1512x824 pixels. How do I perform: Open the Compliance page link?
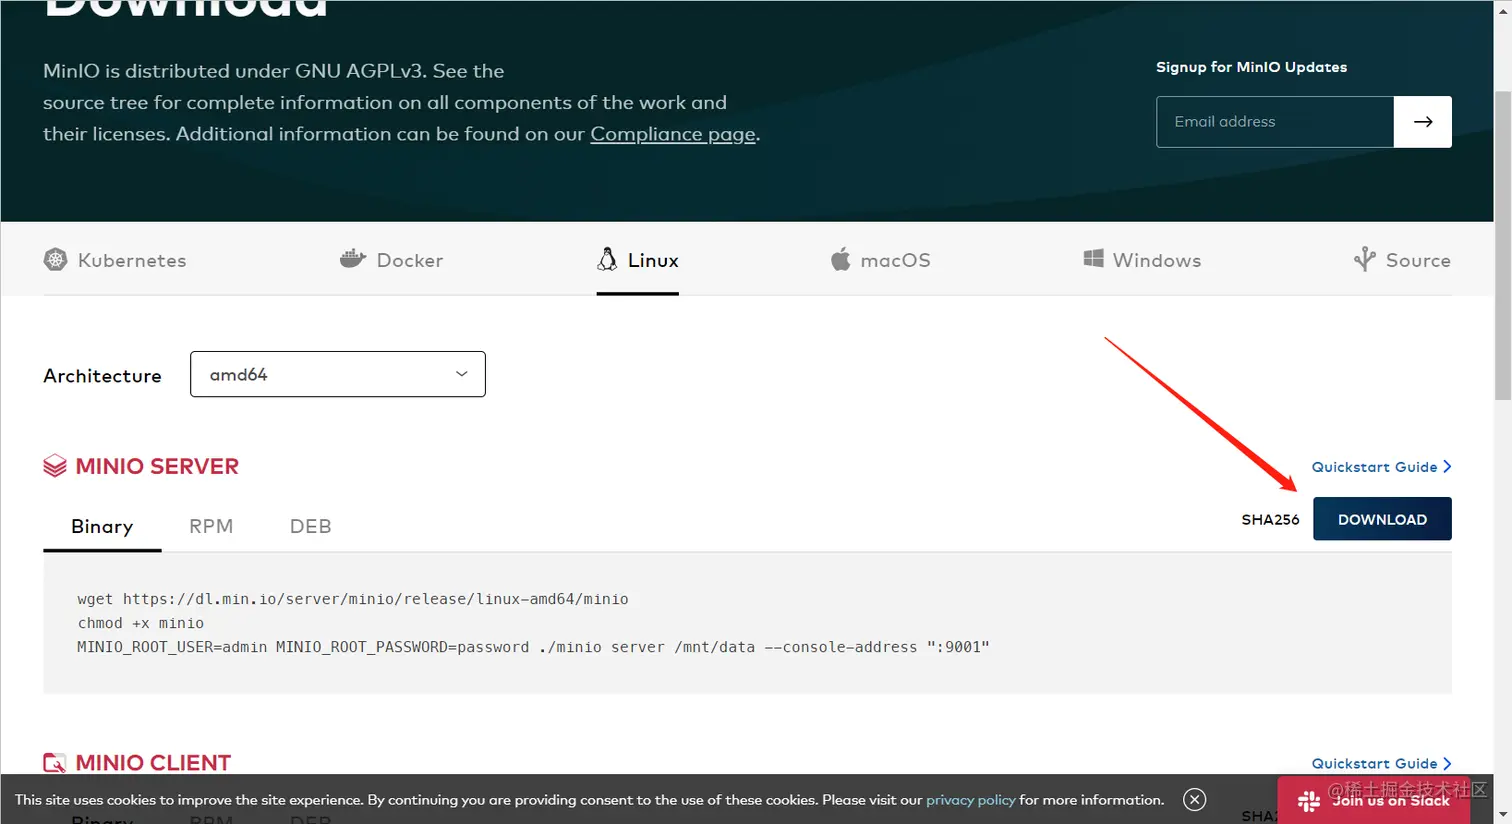tap(673, 134)
